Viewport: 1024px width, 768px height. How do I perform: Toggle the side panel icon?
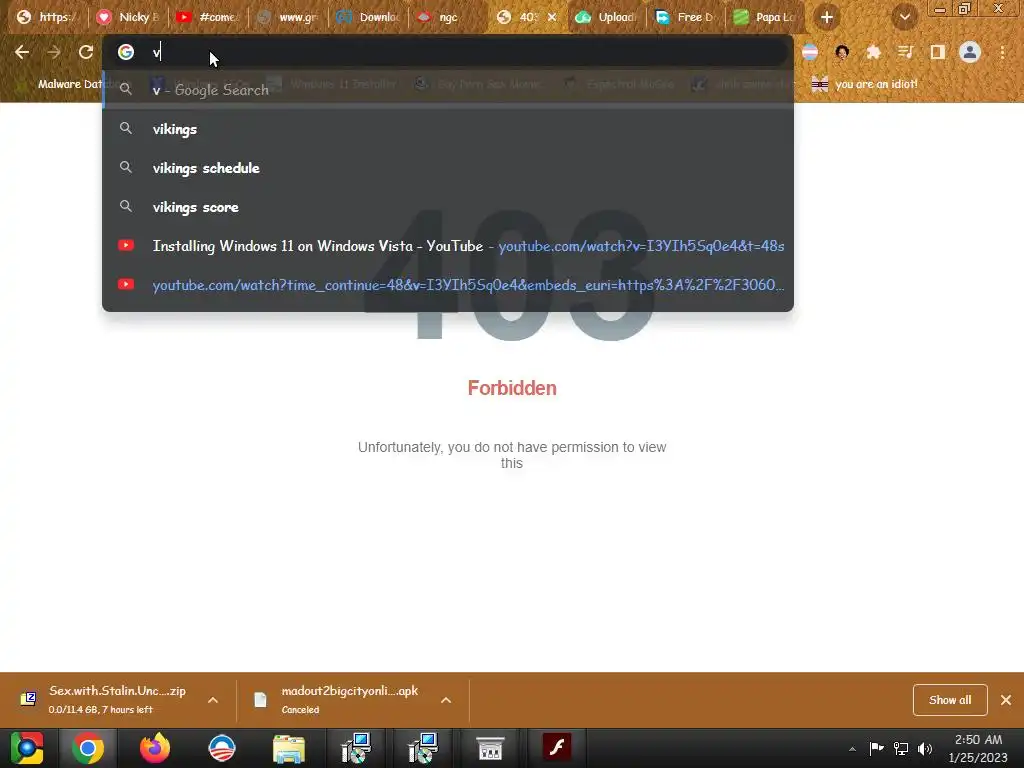938,52
